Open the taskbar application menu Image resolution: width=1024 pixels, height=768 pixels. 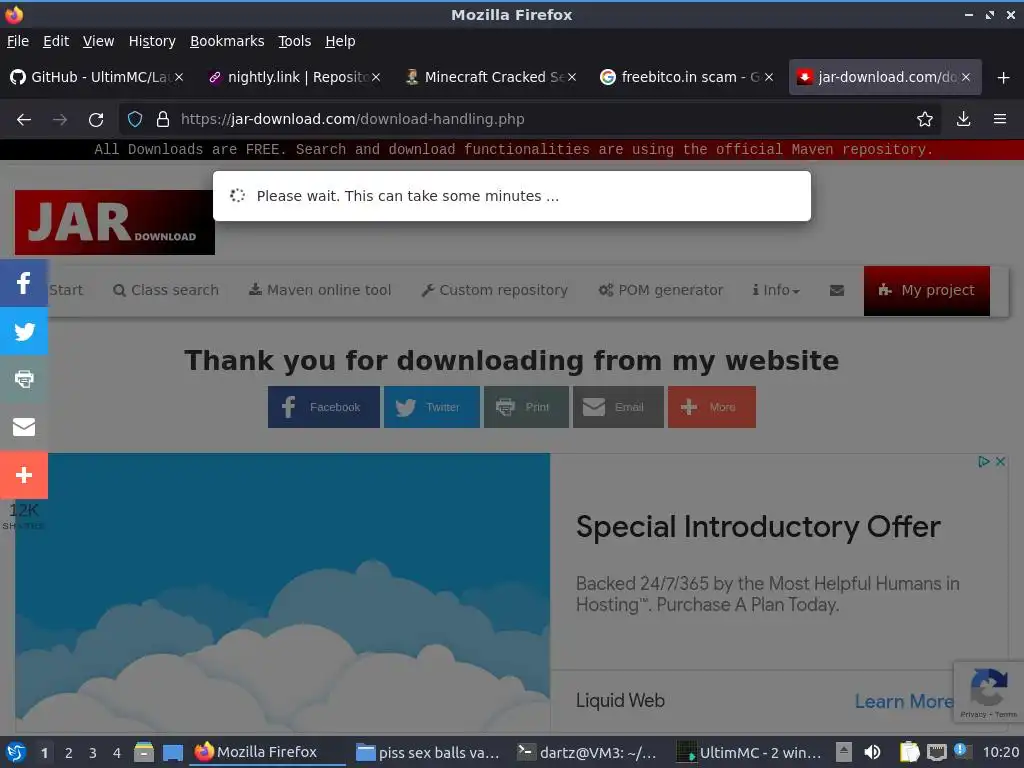16,752
